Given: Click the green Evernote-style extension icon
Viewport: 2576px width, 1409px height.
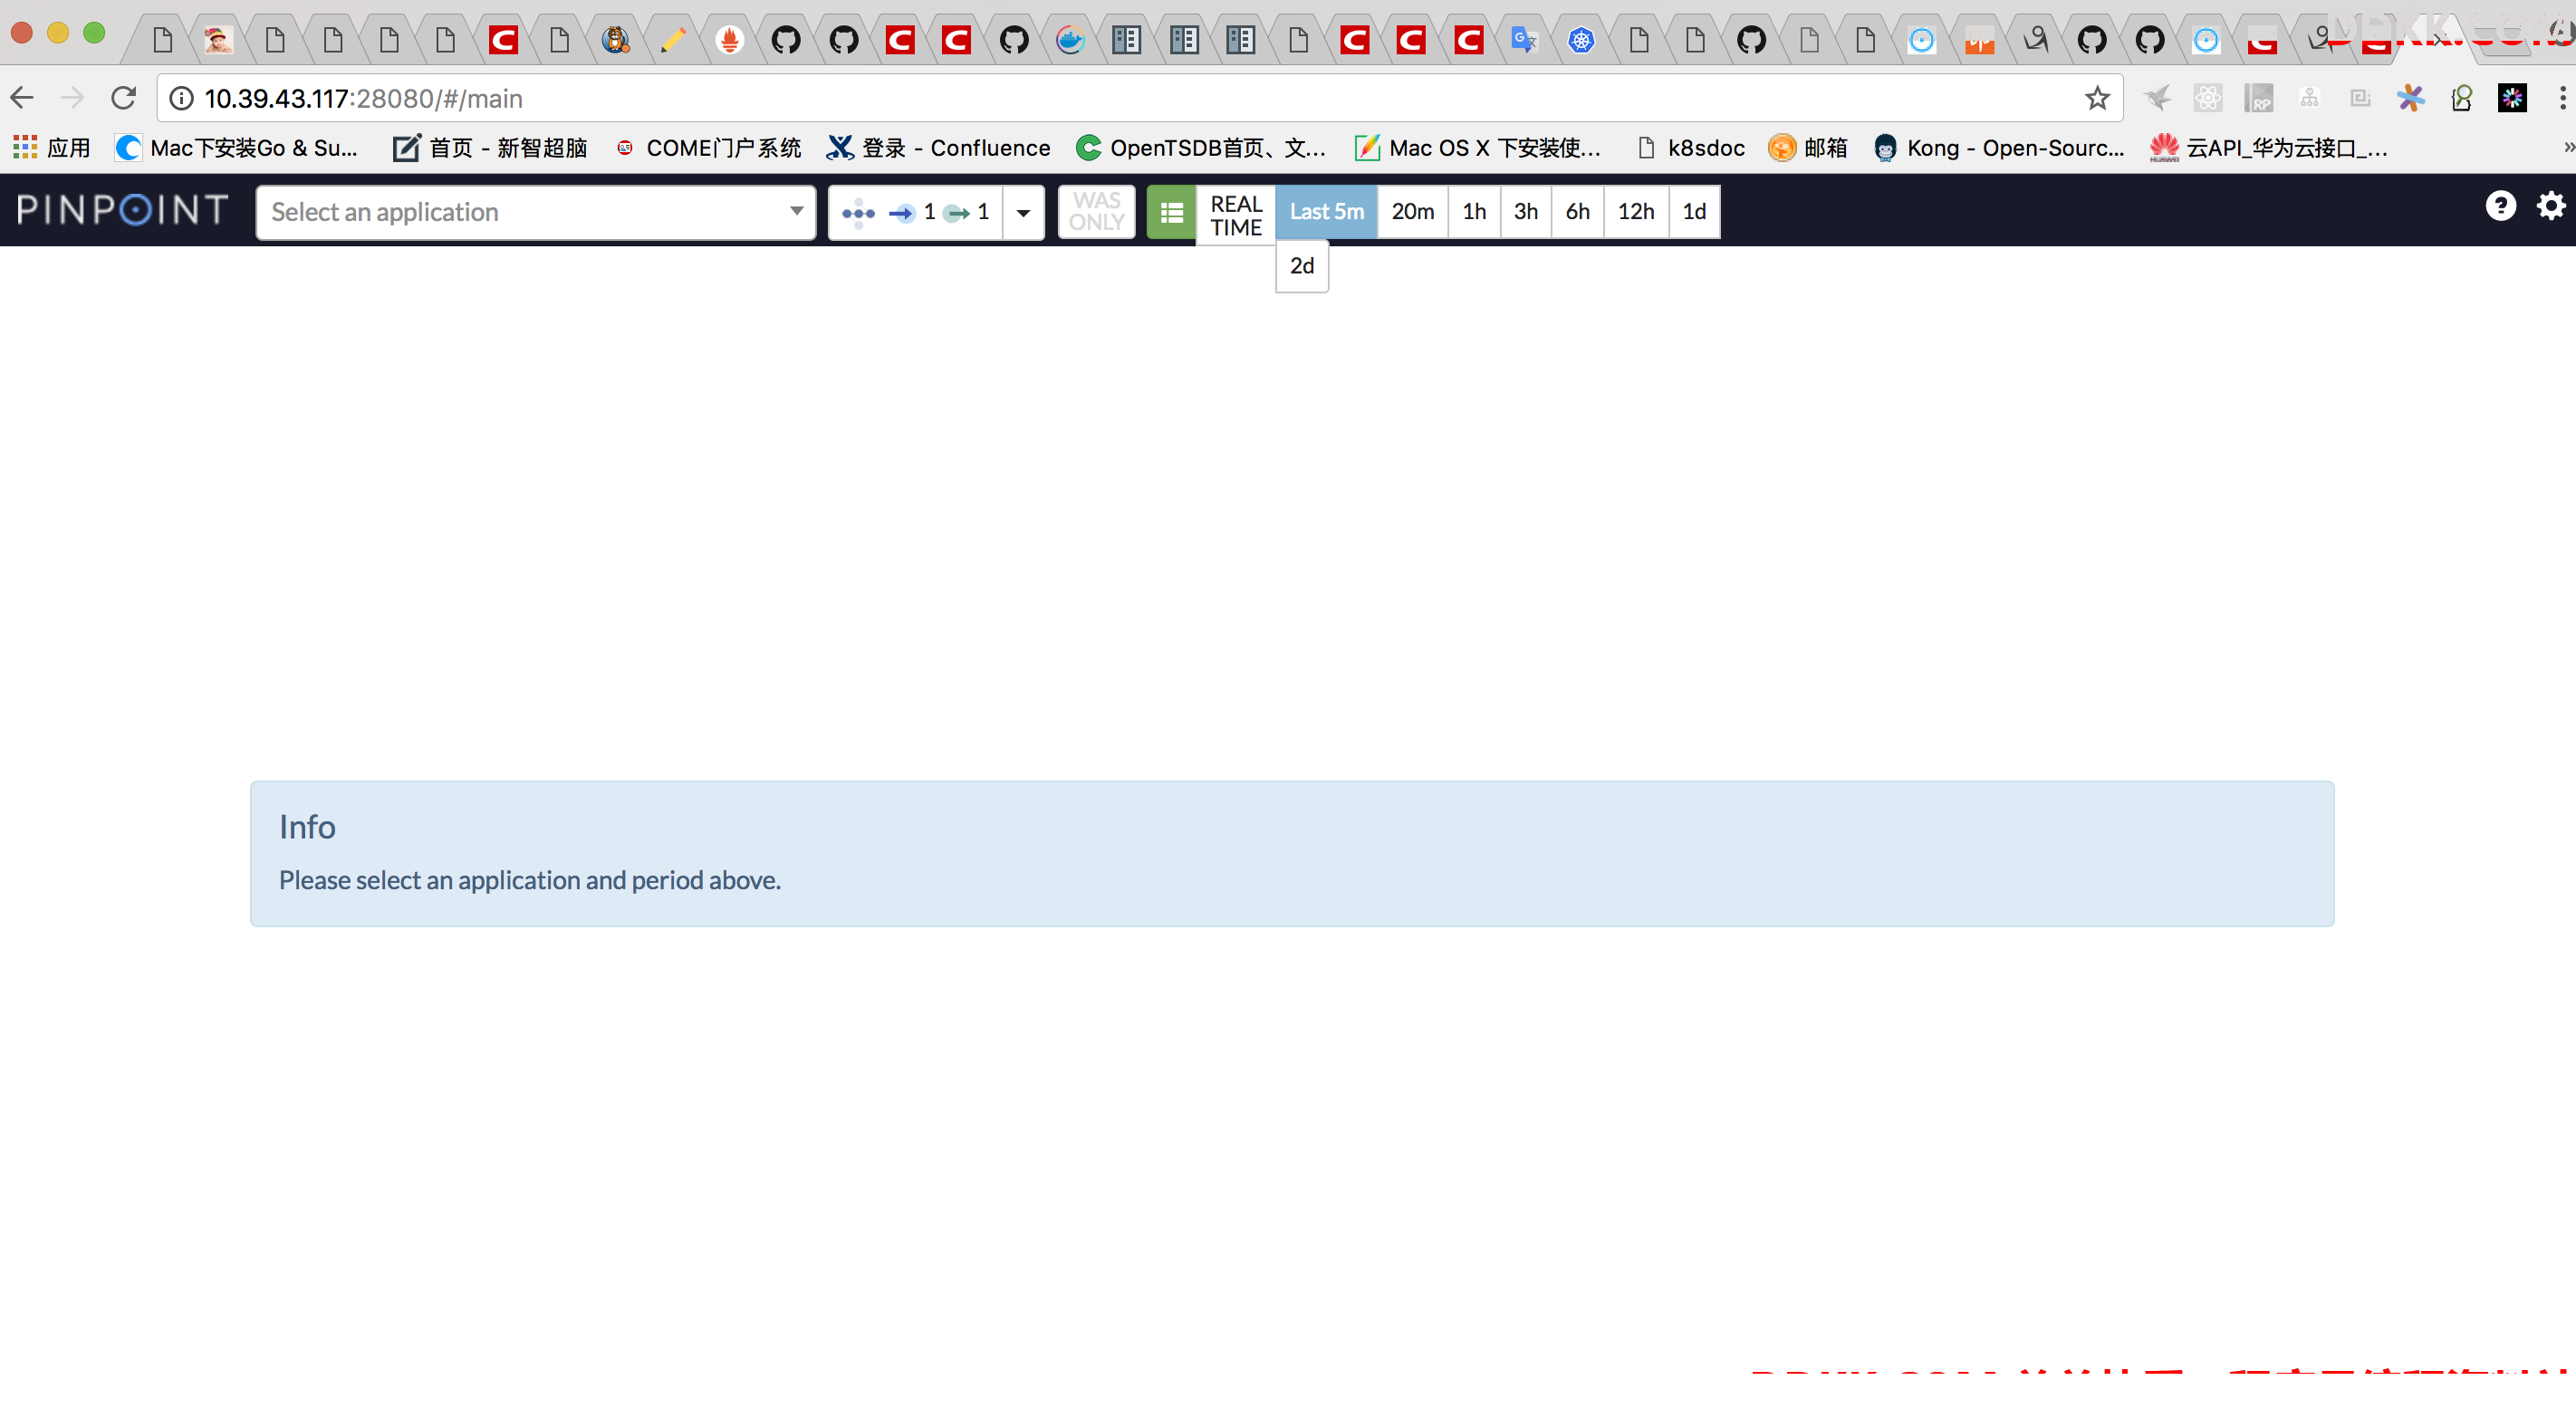Looking at the screenshot, I should [x=2461, y=98].
